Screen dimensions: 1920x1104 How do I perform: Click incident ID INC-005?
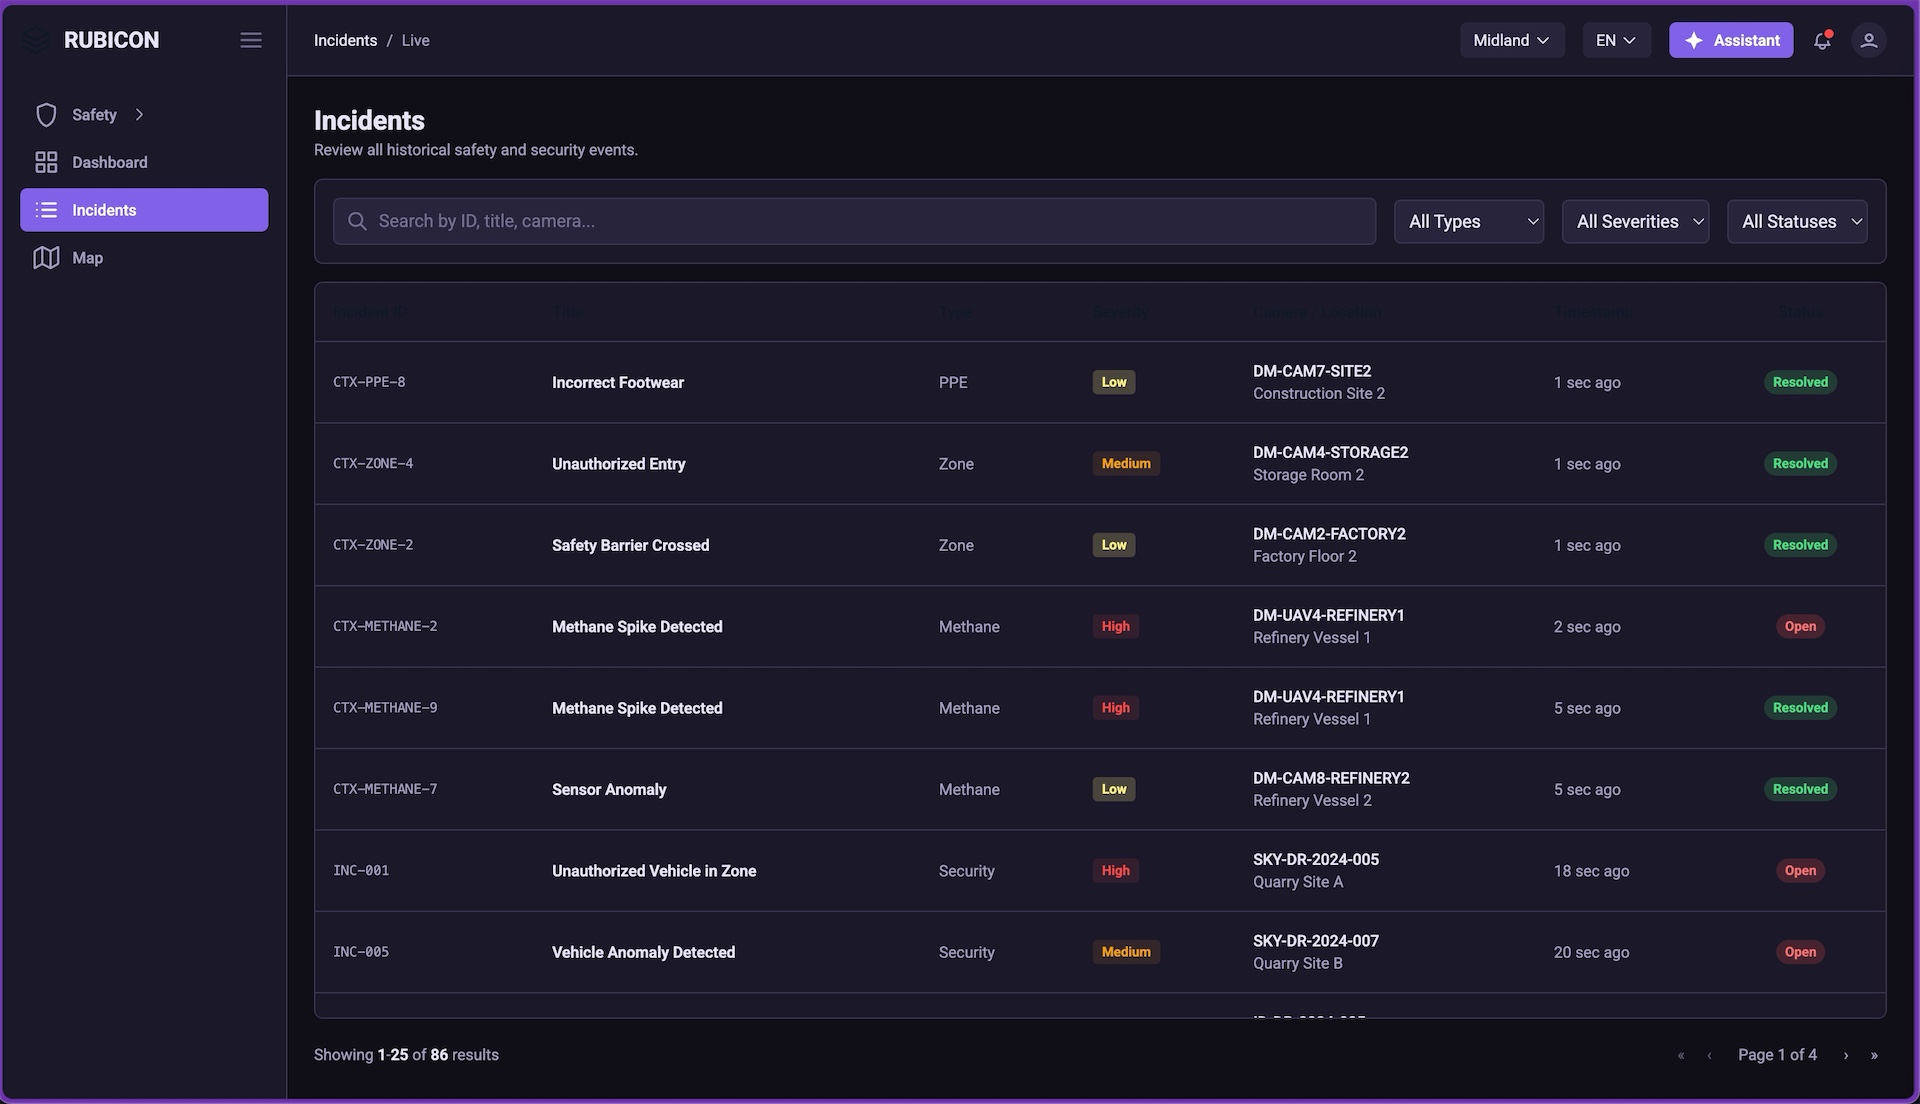361,952
